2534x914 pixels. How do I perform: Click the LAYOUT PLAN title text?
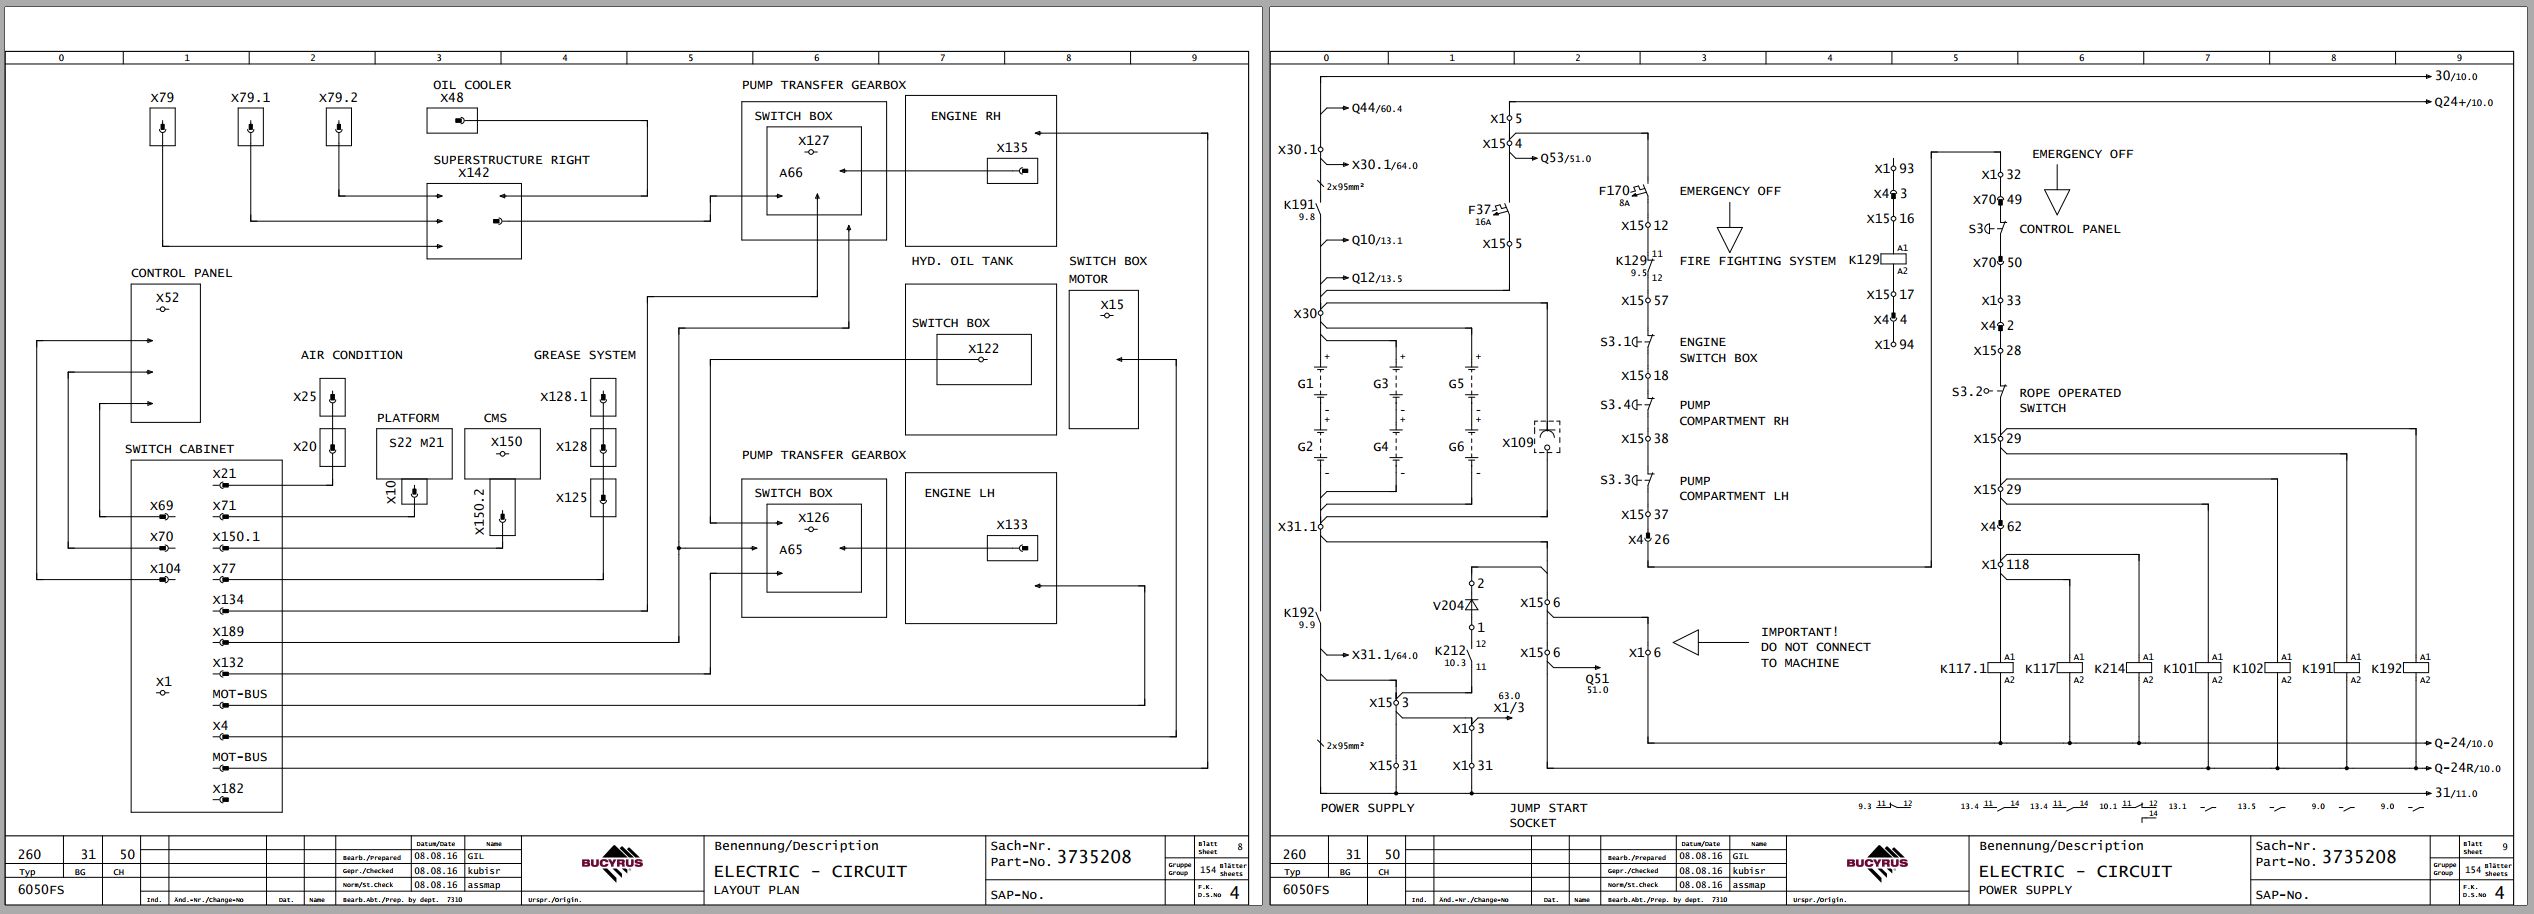click(x=756, y=890)
